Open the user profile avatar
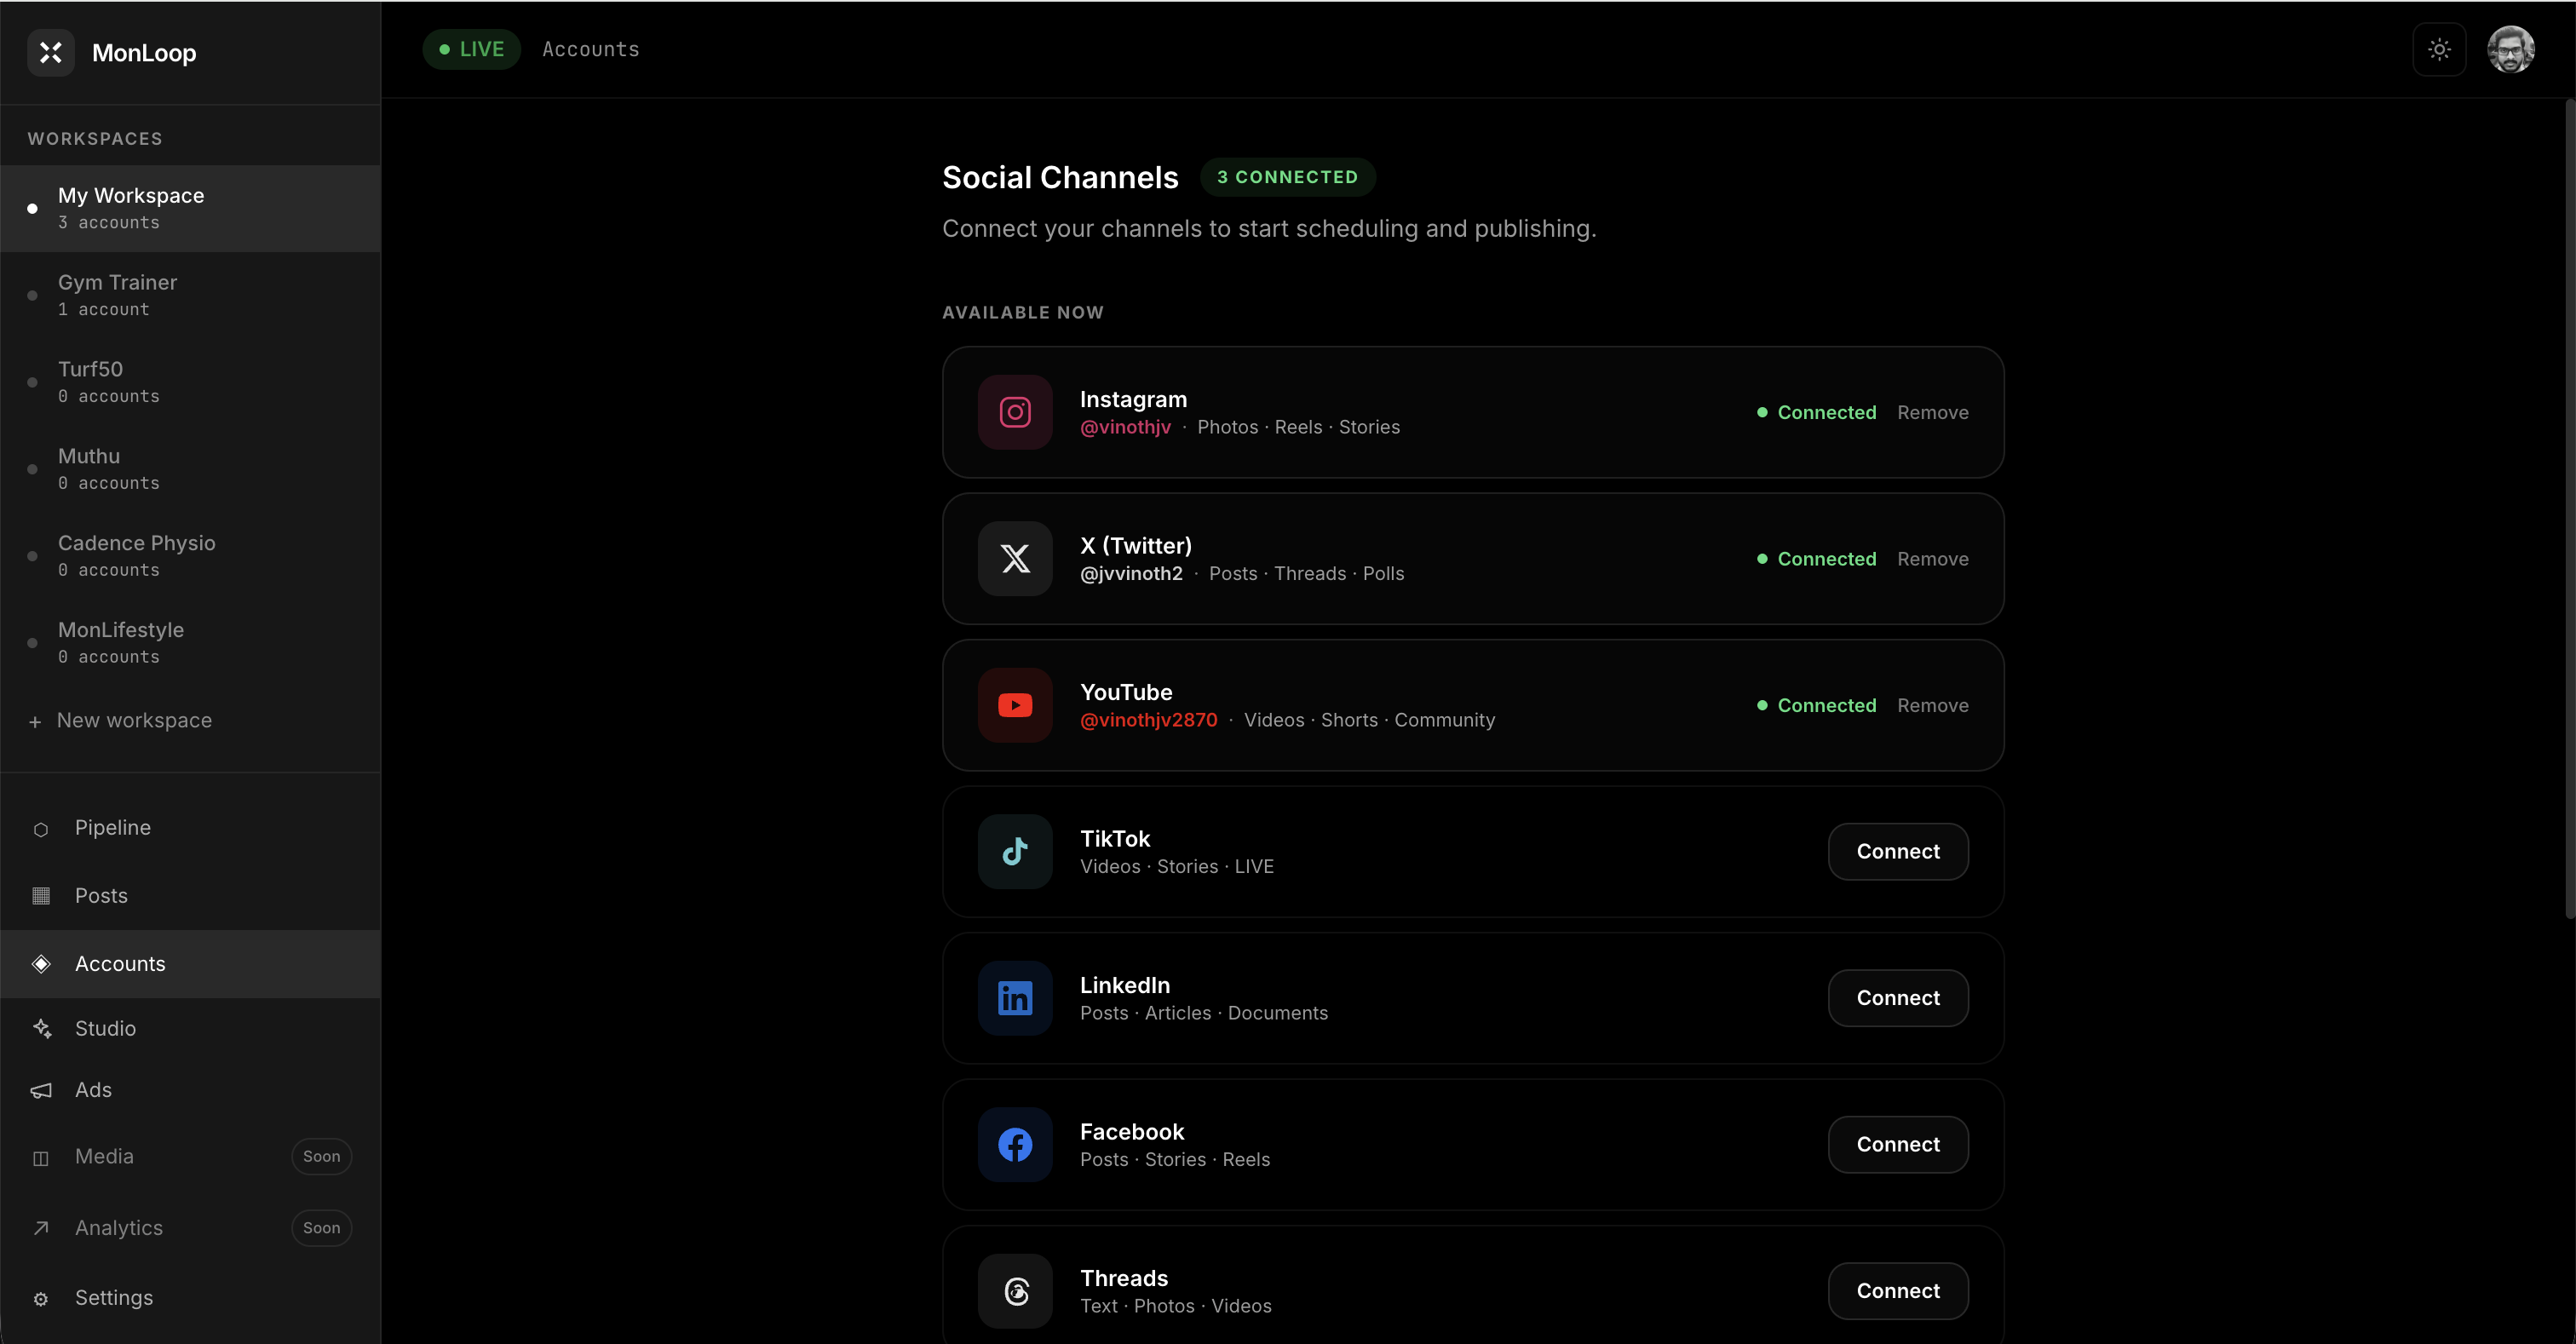Screen dimensions: 2576x1344 (2511, 49)
